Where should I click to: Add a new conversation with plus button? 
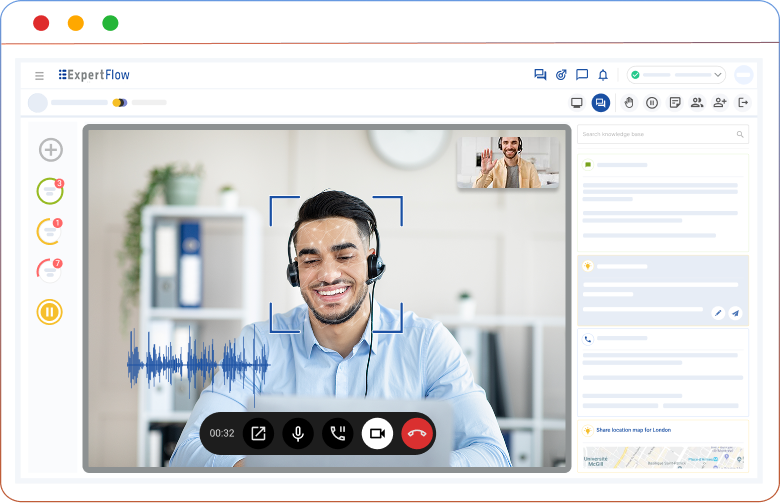pyautogui.click(x=50, y=150)
